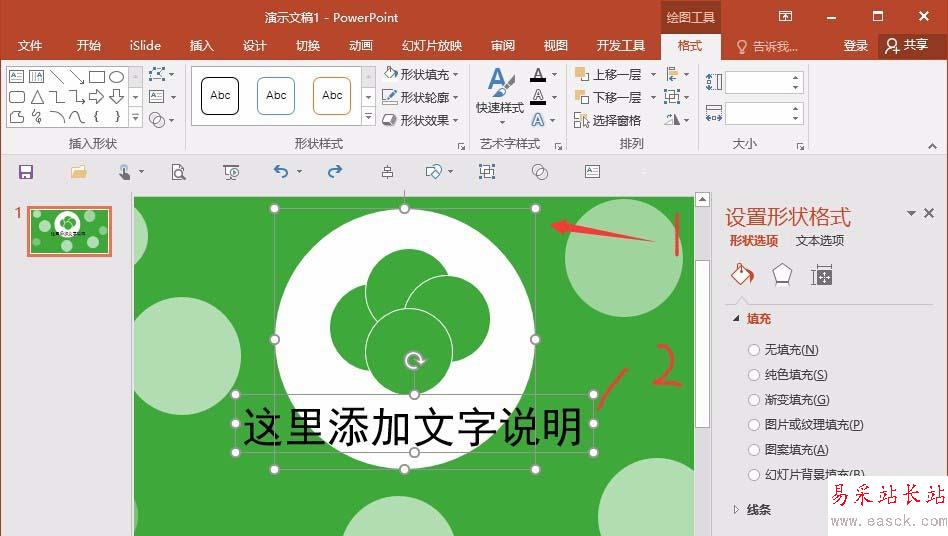This screenshot has height=536, width=948.
Task: Click the text box icon in quick toolbar
Action: pos(592,172)
